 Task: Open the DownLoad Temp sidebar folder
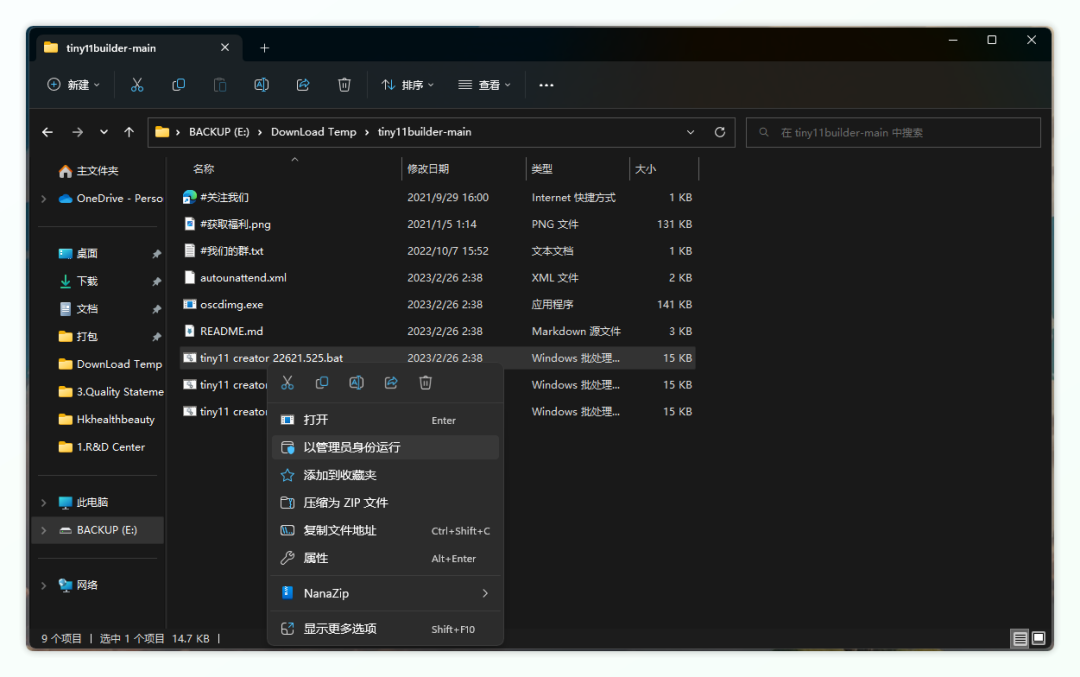[x=118, y=364]
